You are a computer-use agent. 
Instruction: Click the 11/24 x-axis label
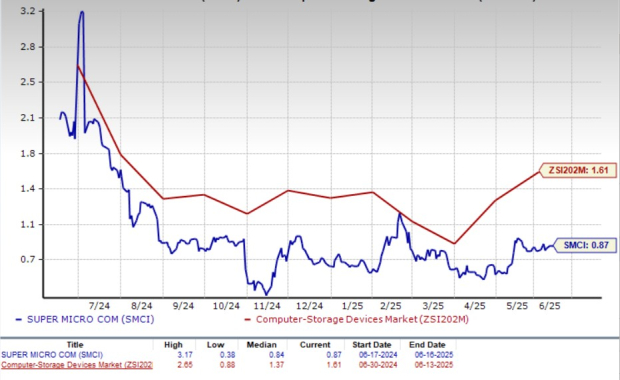coord(267,306)
